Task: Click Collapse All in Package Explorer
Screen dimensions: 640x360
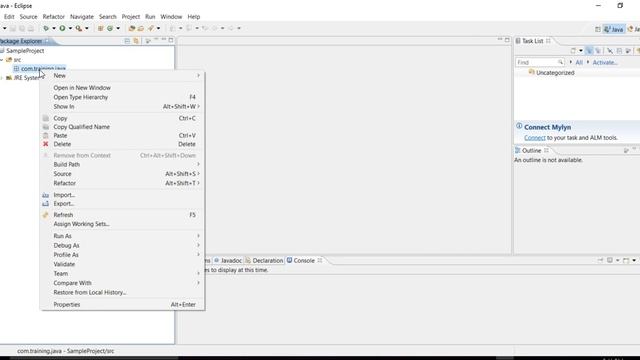Action: (x=127, y=41)
